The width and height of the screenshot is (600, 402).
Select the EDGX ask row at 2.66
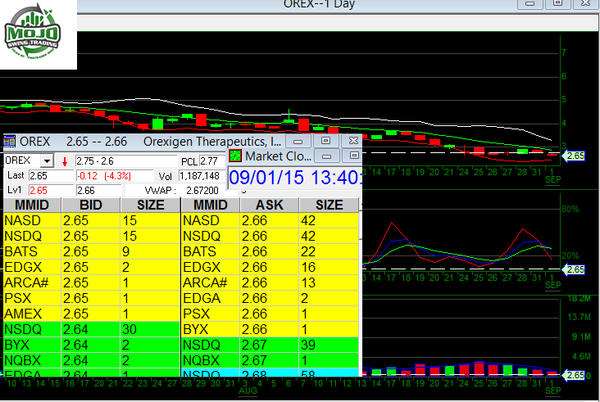click(268, 266)
